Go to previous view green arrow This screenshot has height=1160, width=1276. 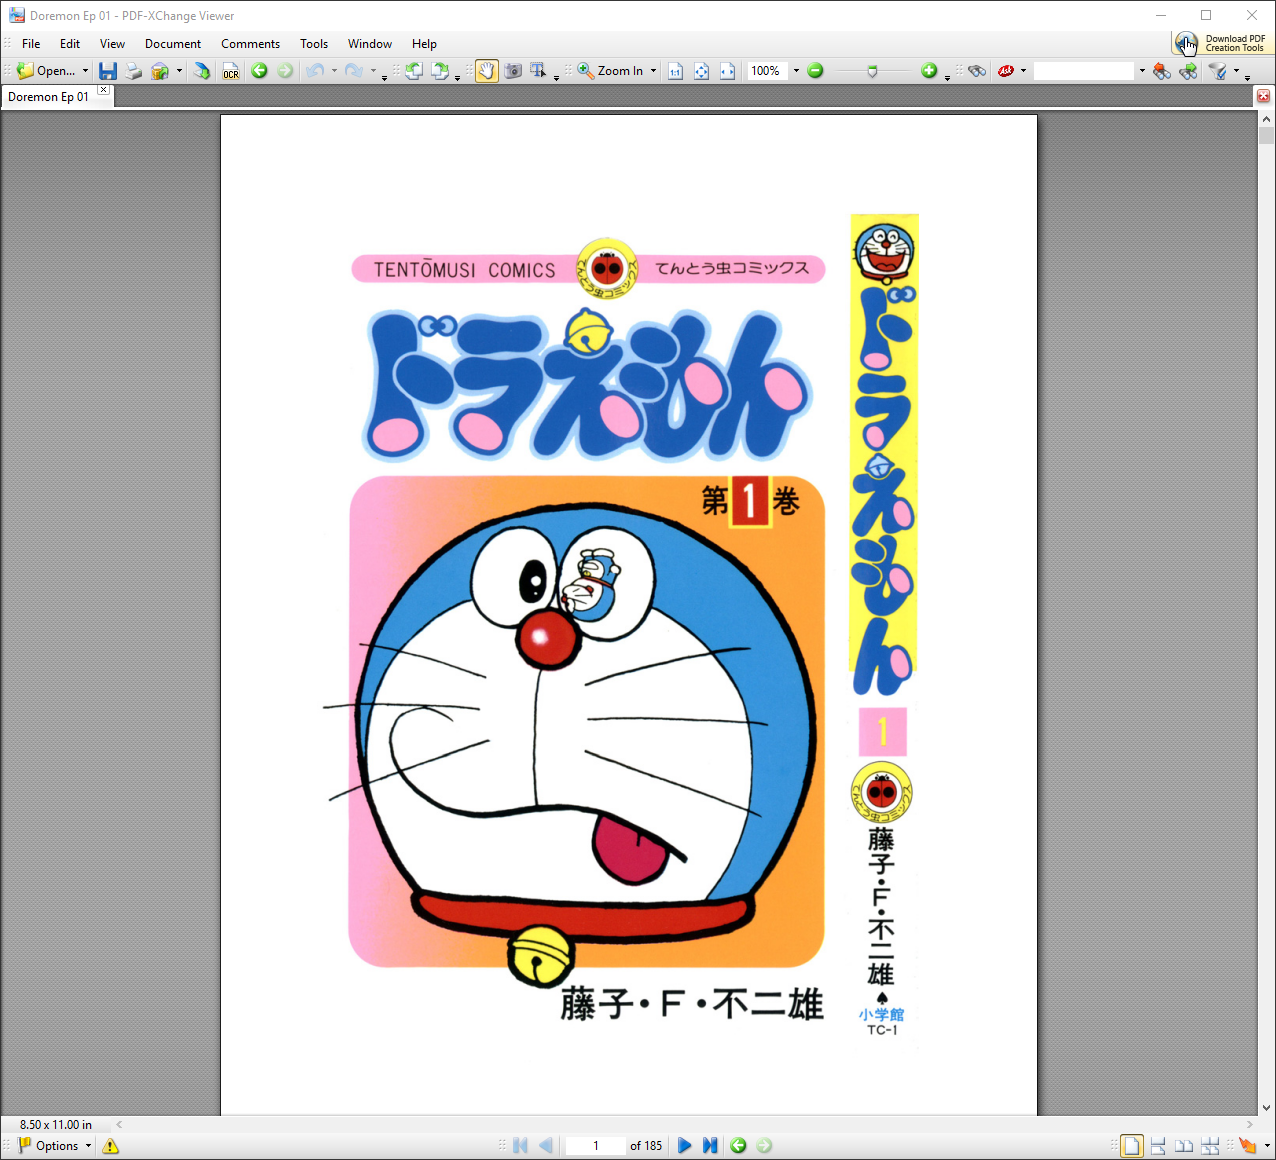click(259, 71)
